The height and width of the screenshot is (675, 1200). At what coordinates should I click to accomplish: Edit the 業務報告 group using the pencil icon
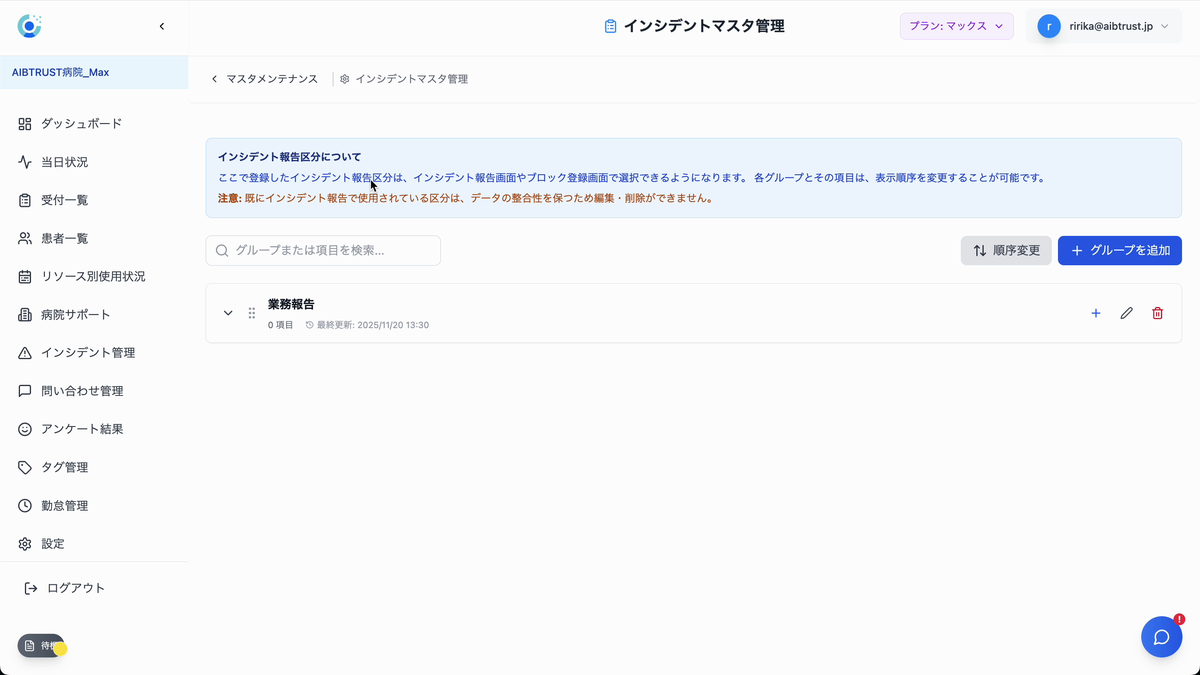[1126, 313]
